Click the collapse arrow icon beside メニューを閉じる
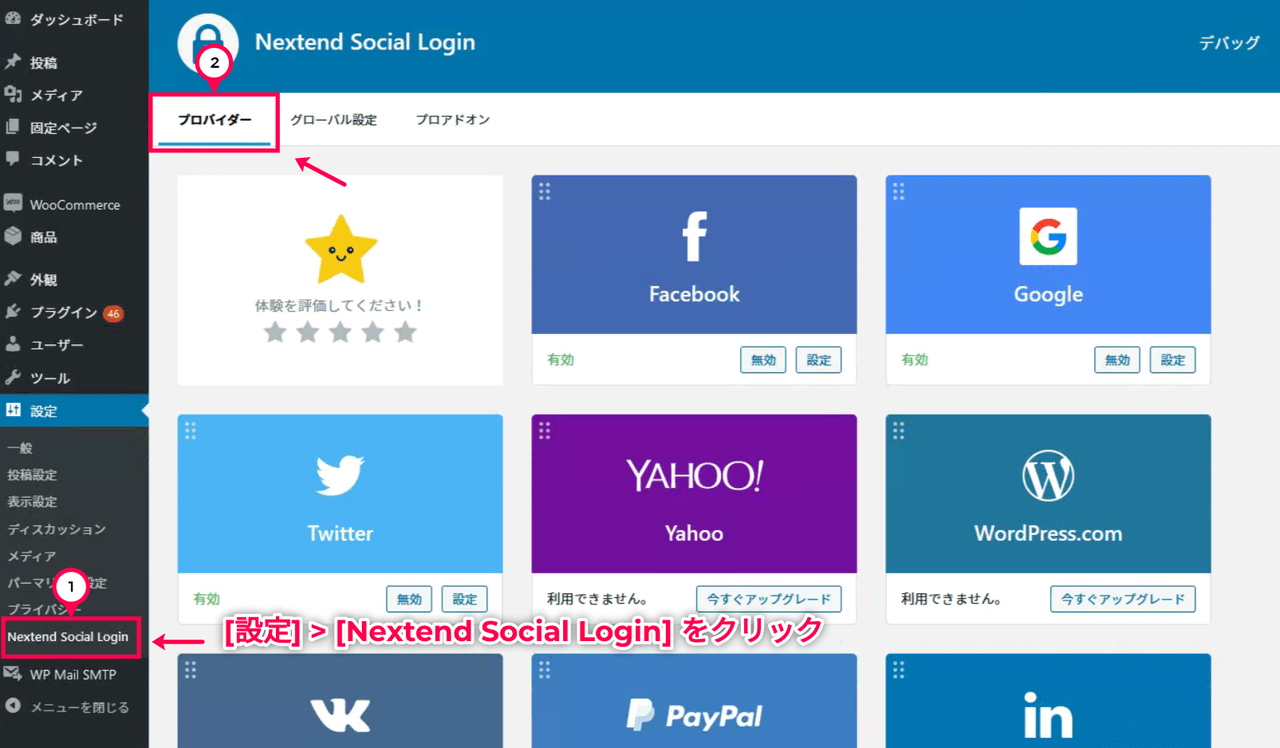The height and width of the screenshot is (748, 1280). 13,706
